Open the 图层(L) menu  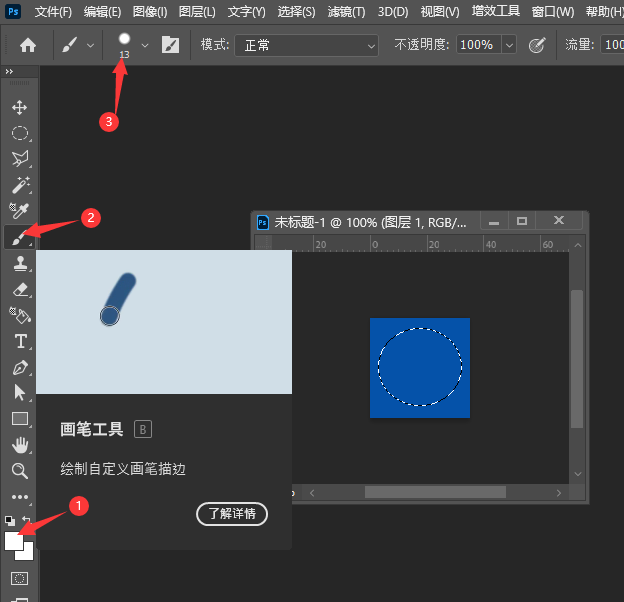(197, 12)
